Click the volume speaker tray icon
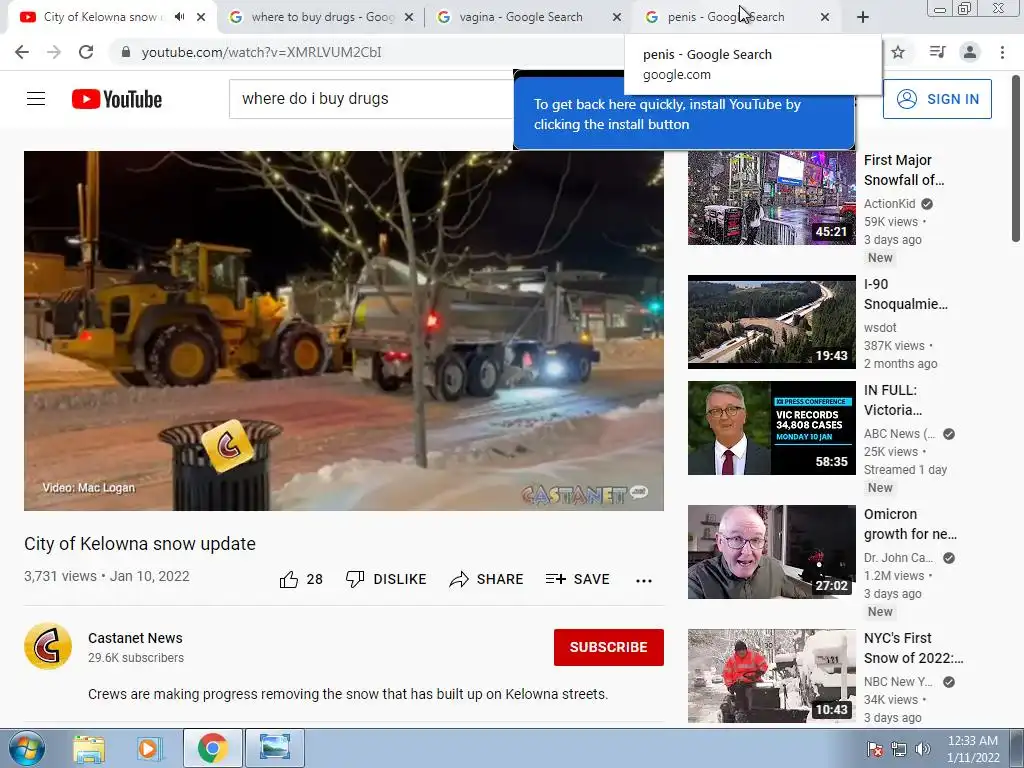1024x768 pixels. pos(923,749)
